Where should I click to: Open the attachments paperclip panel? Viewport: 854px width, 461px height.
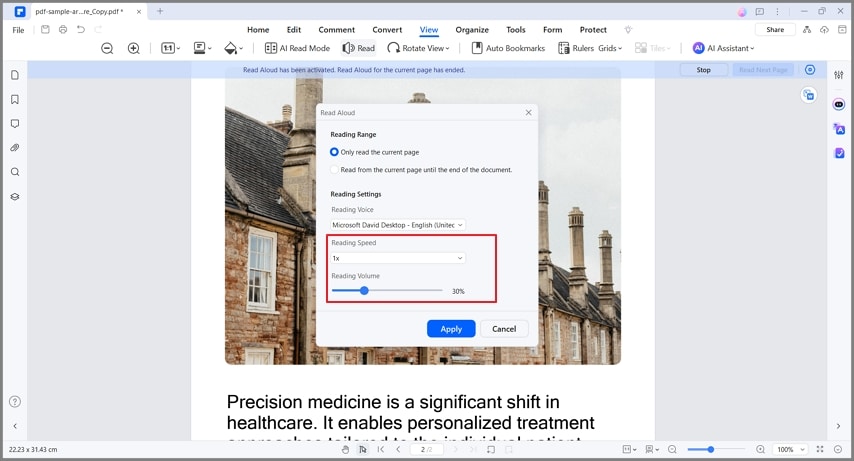[15, 148]
